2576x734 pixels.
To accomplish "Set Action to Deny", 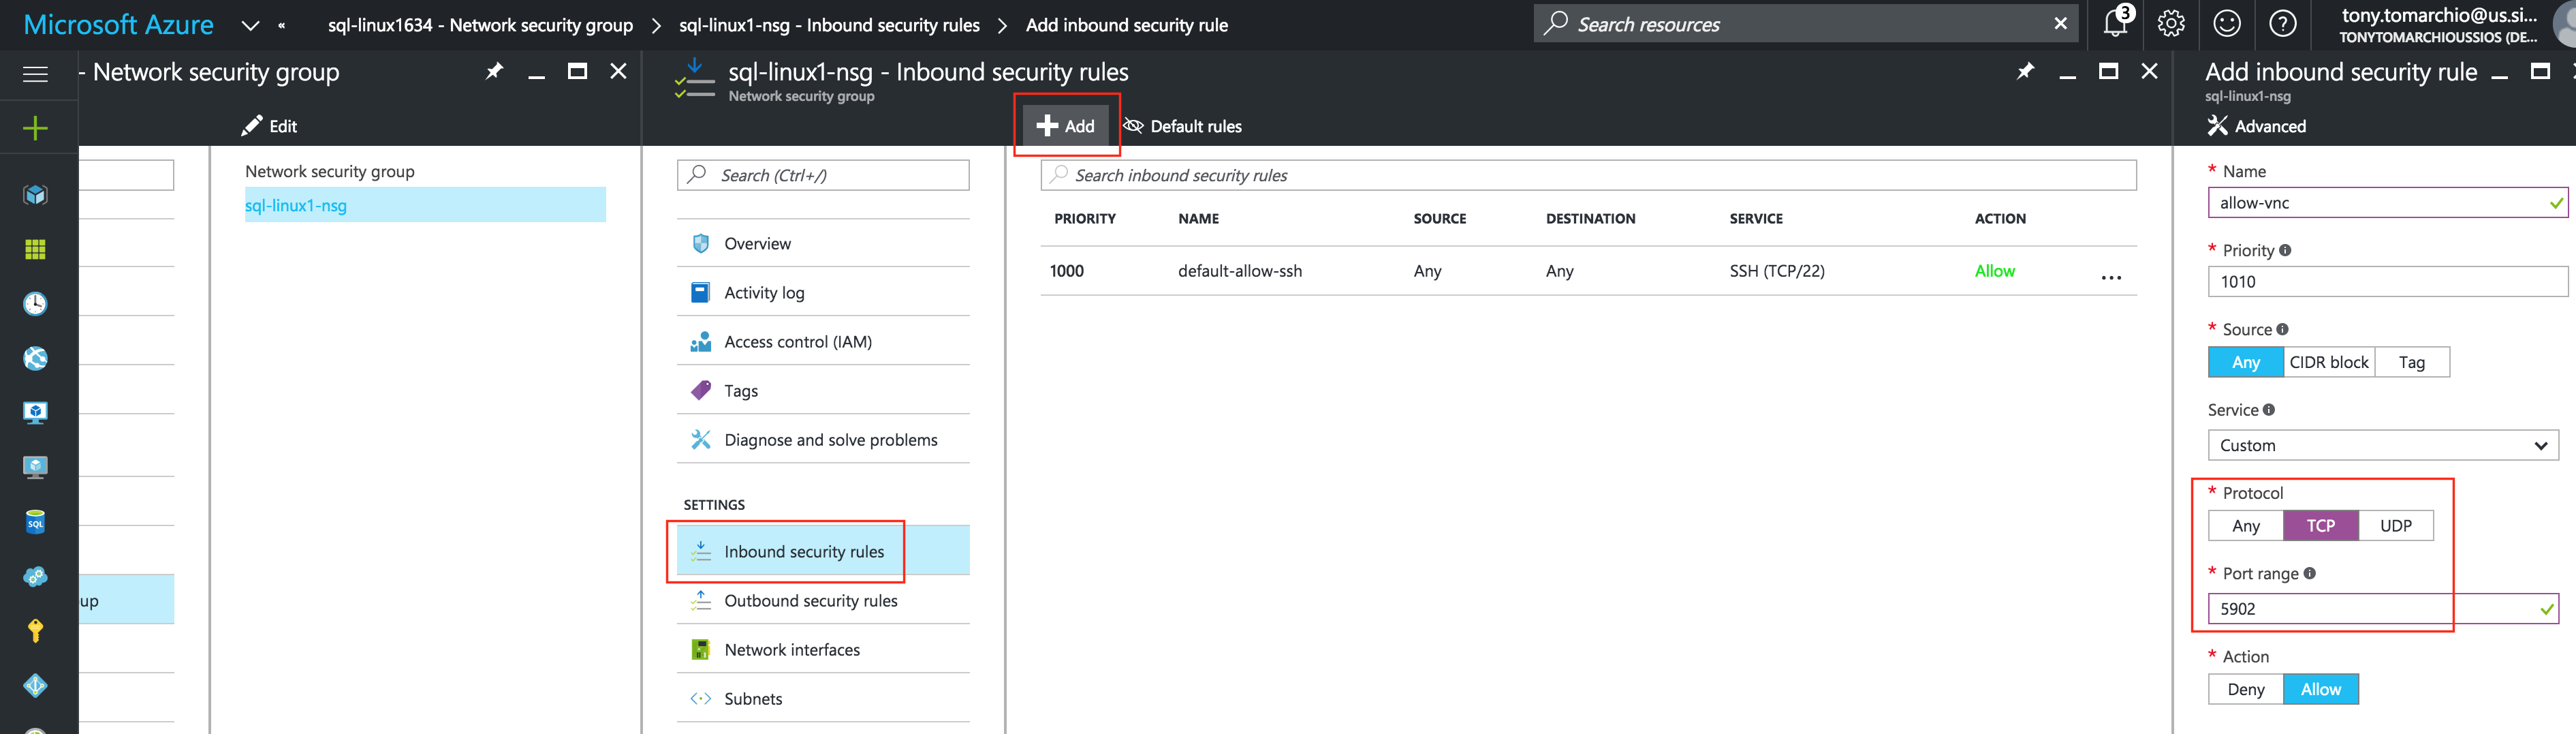I will 2245,689.
